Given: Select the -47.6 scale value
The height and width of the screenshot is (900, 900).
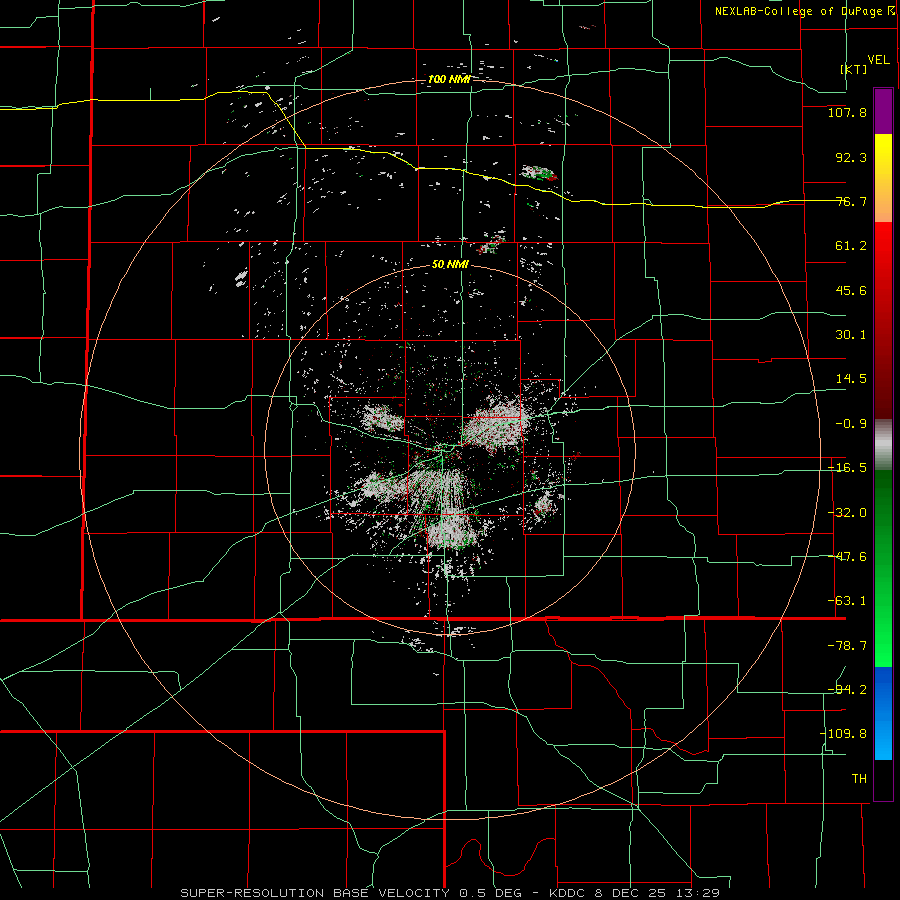Looking at the screenshot, I should (847, 557).
